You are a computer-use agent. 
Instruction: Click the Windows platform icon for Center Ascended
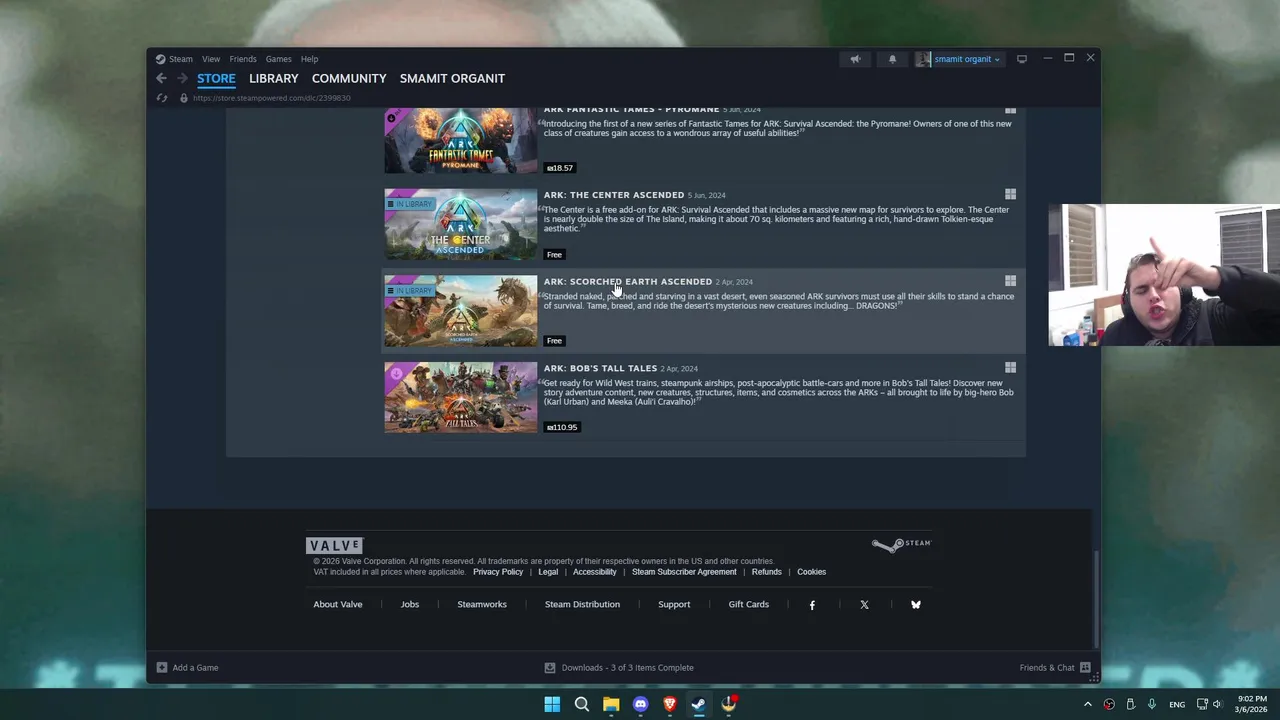(x=1010, y=194)
